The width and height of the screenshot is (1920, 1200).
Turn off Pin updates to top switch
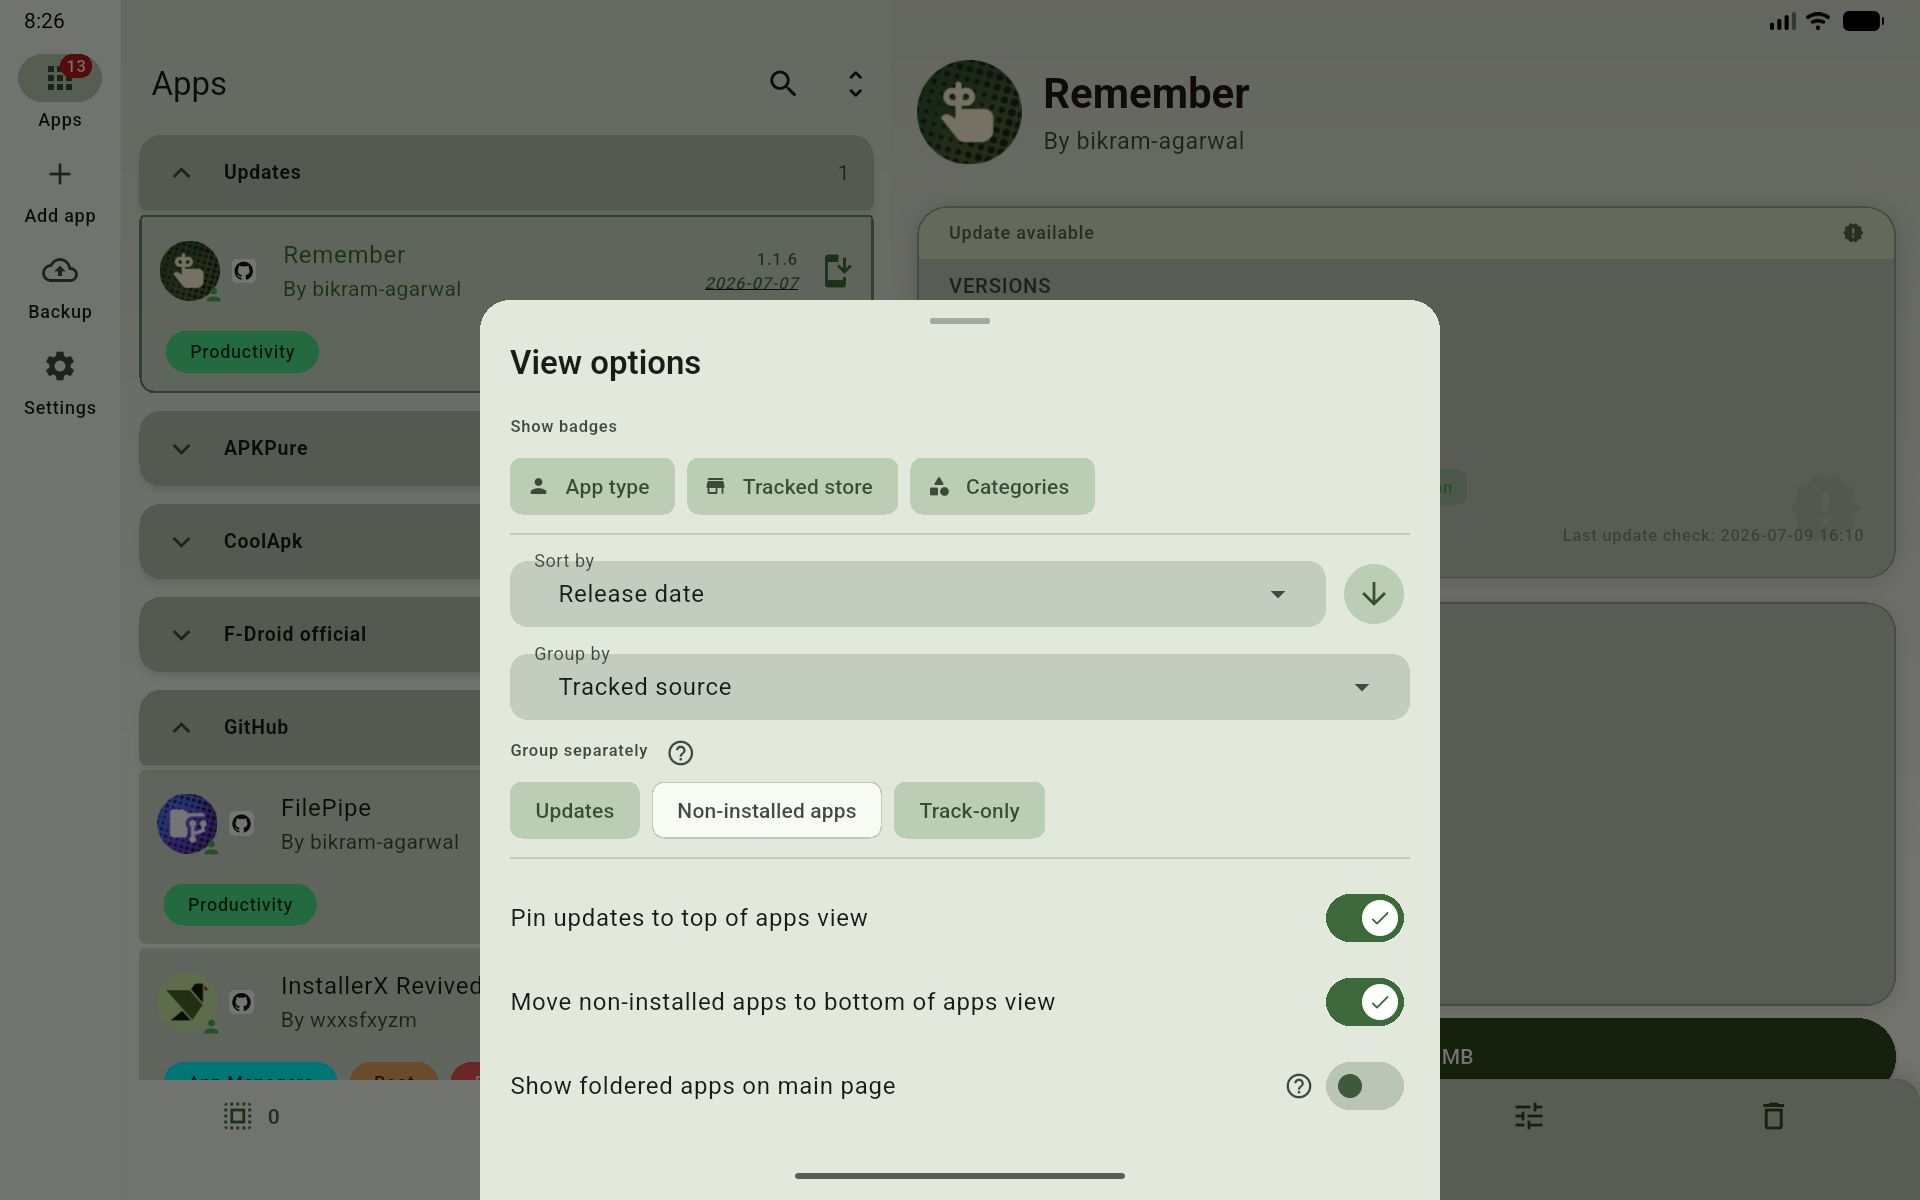coord(1365,918)
